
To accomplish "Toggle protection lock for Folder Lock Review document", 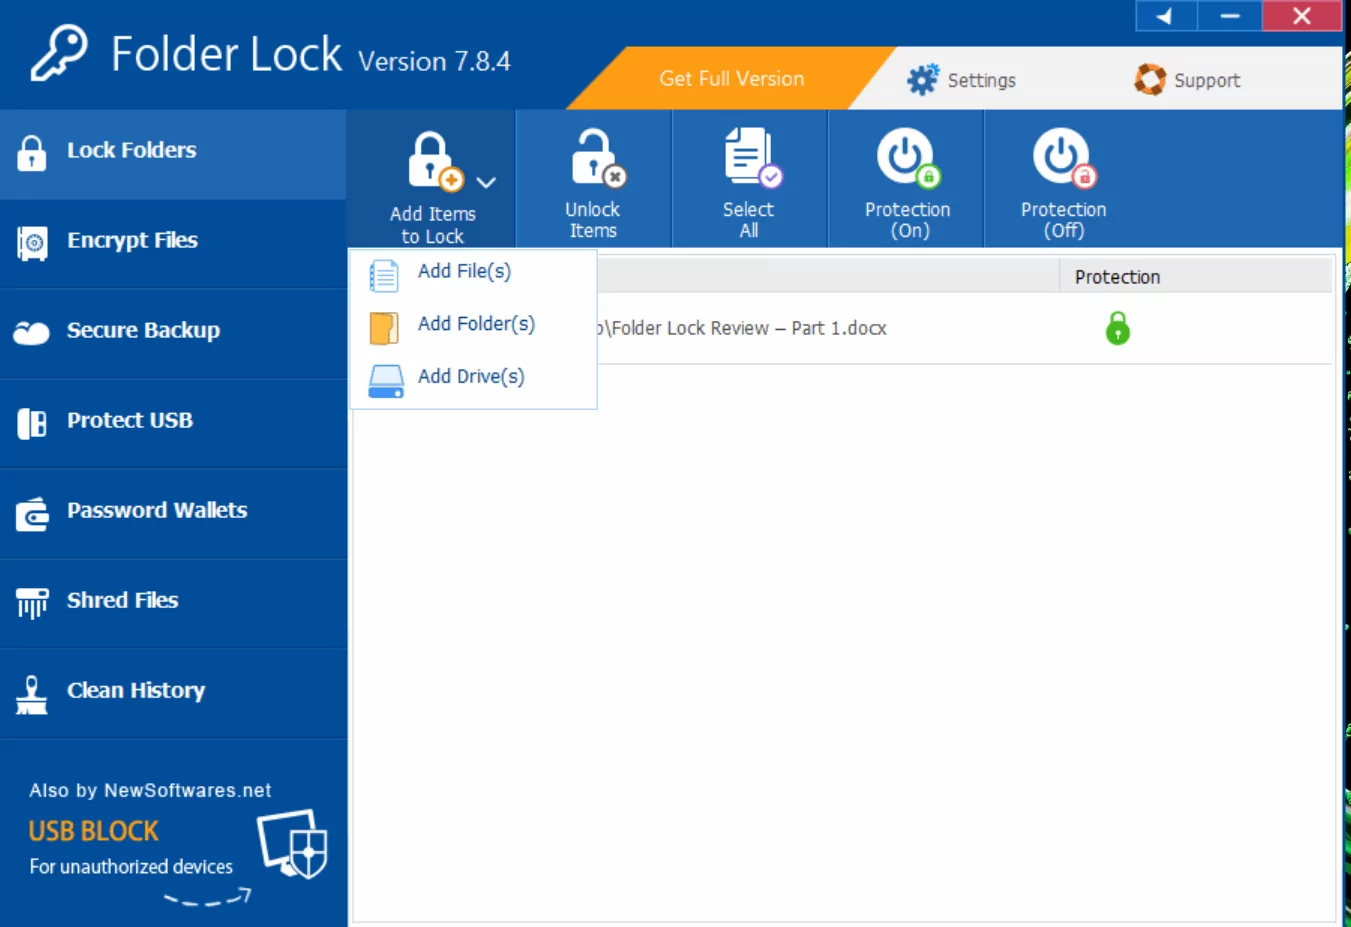I will tap(1117, 328).
